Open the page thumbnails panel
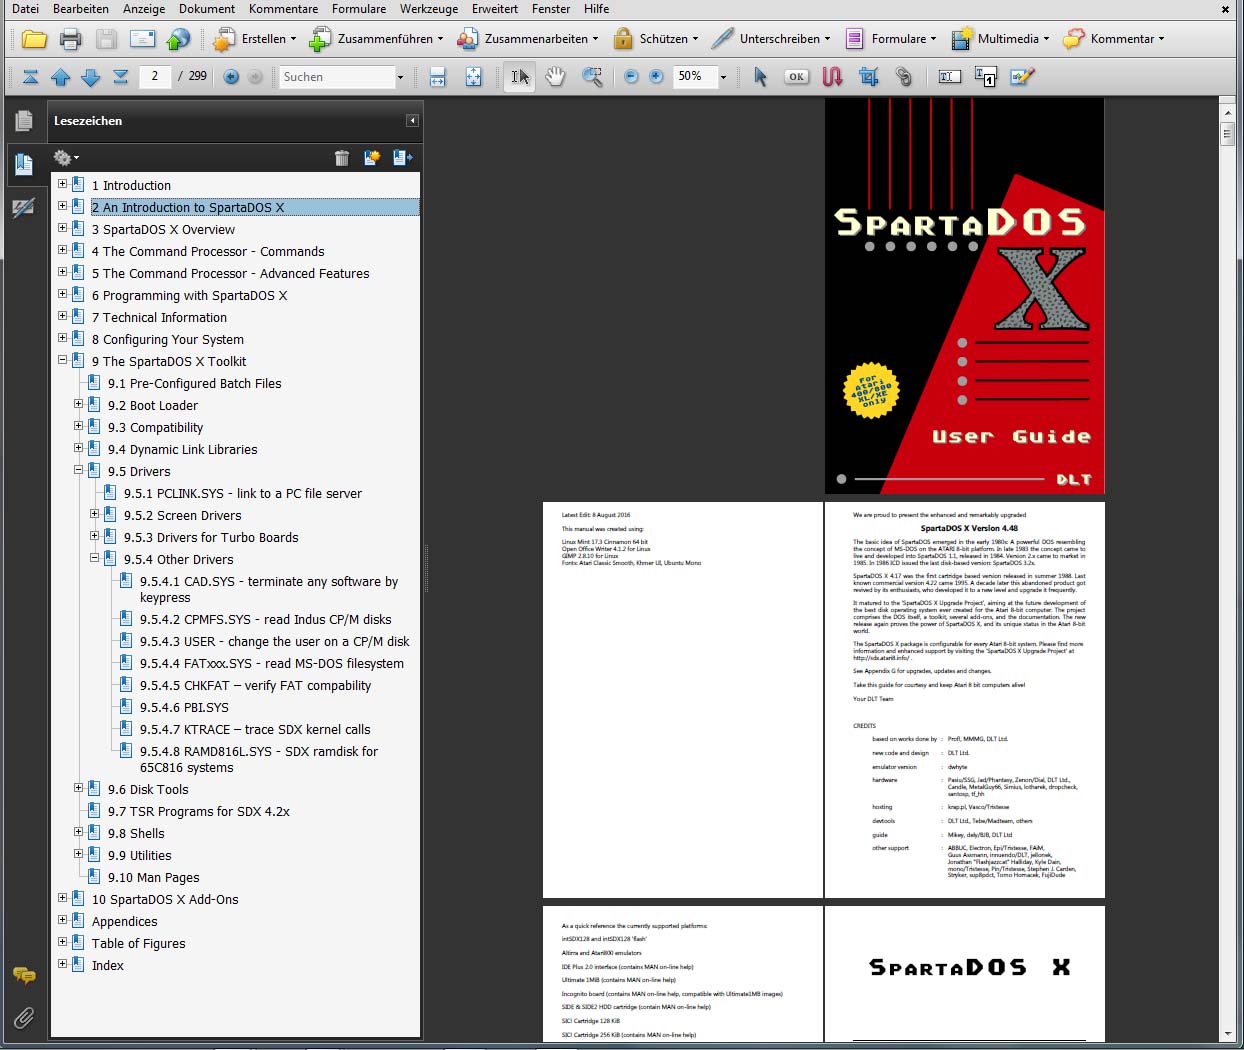 [x=24, y=121]
